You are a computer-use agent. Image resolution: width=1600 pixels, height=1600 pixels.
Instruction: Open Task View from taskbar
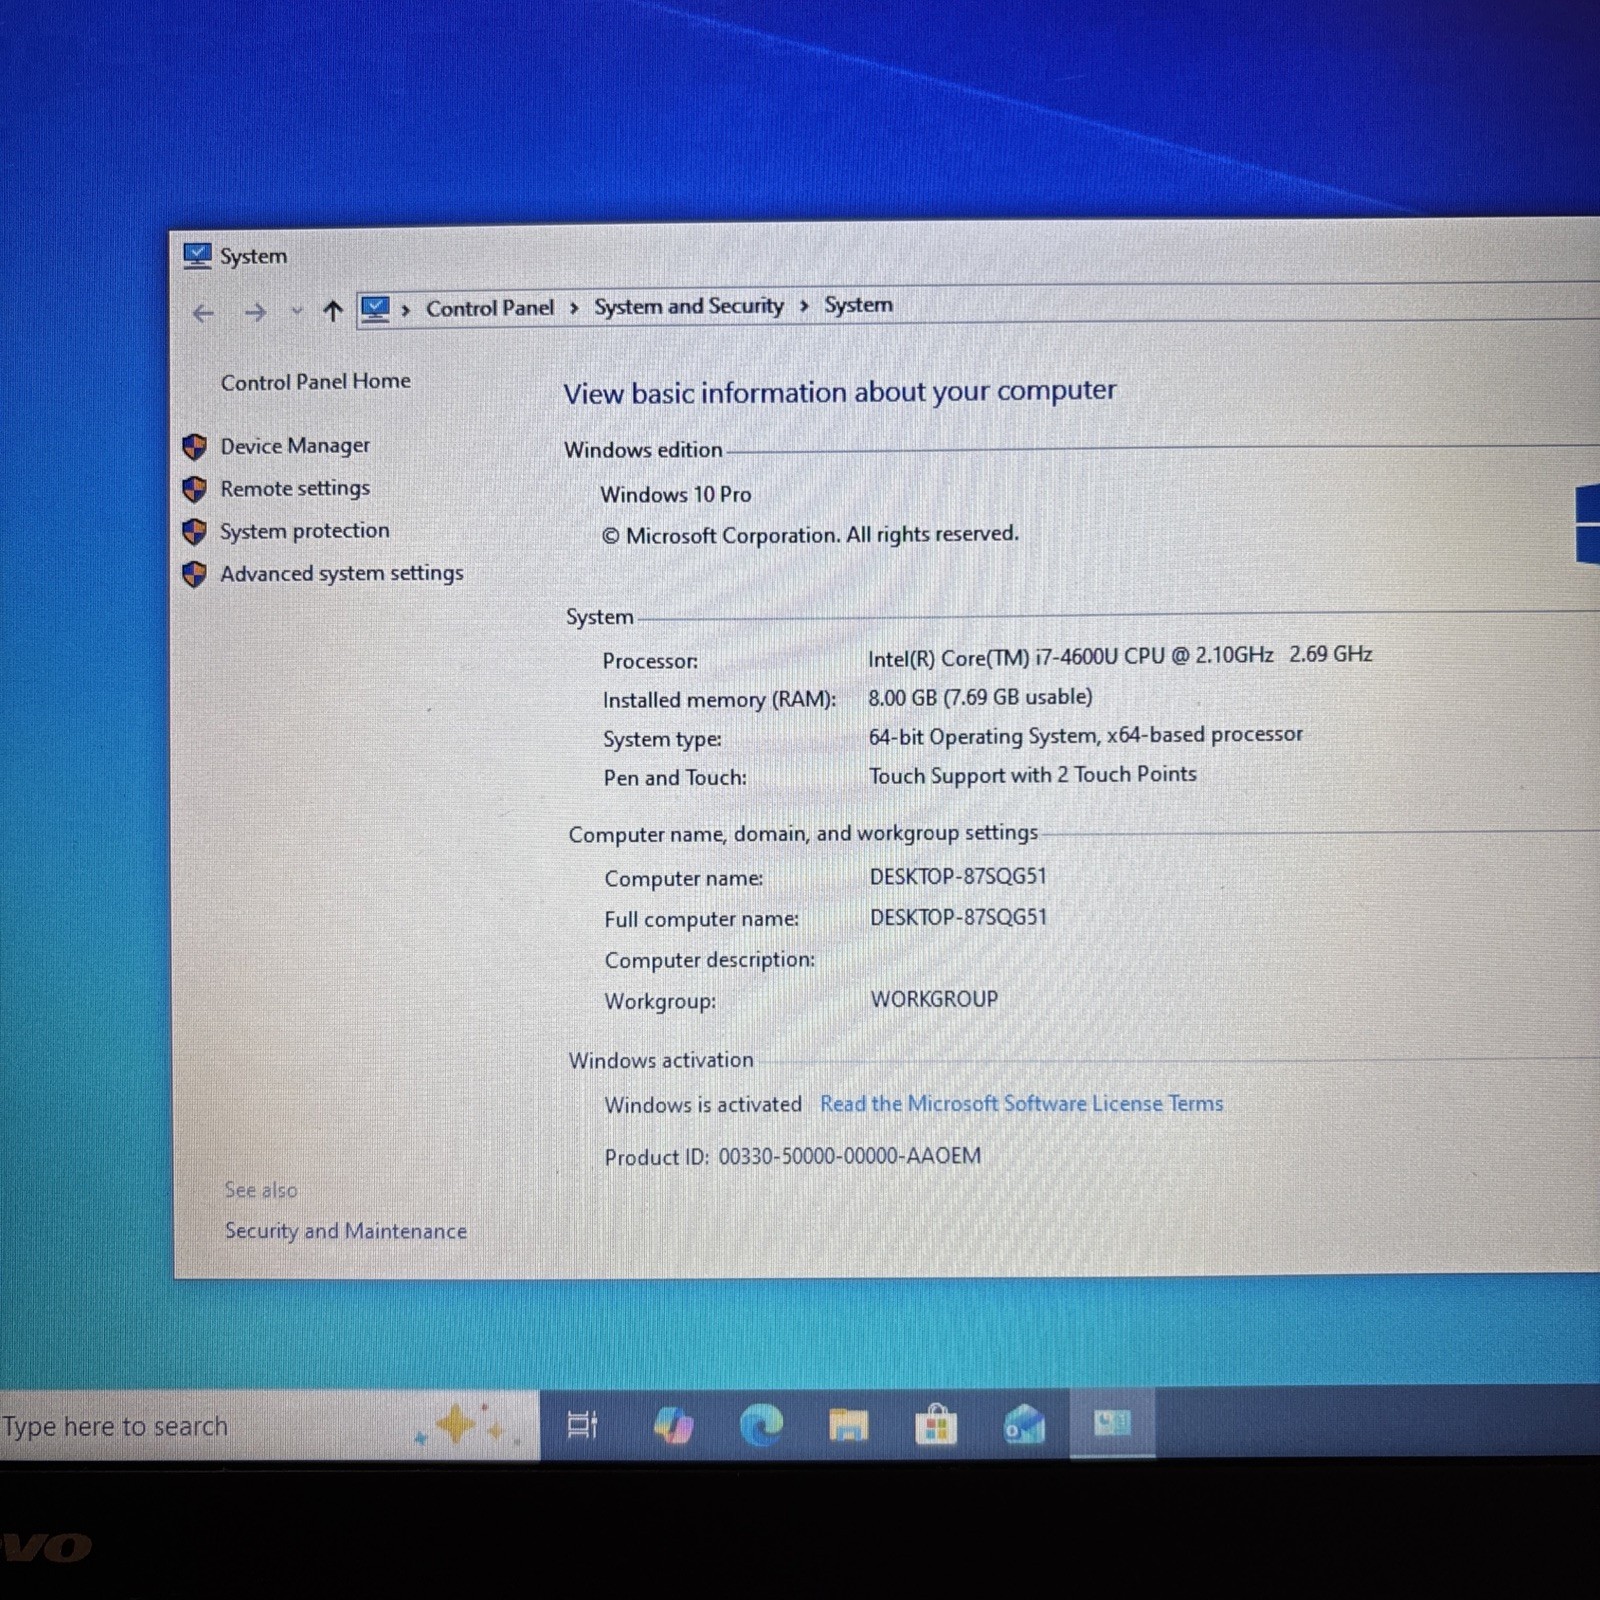(582, 1425)
